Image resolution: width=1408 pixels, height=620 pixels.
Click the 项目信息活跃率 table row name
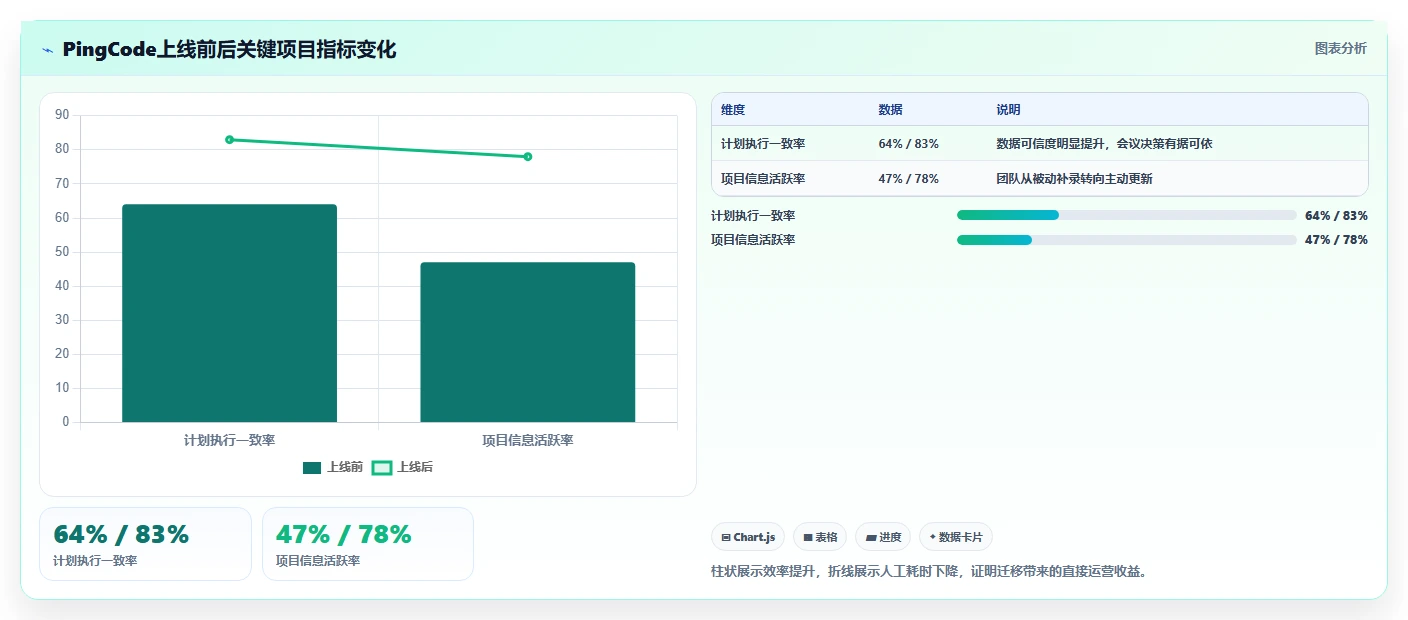coord(763,179)
